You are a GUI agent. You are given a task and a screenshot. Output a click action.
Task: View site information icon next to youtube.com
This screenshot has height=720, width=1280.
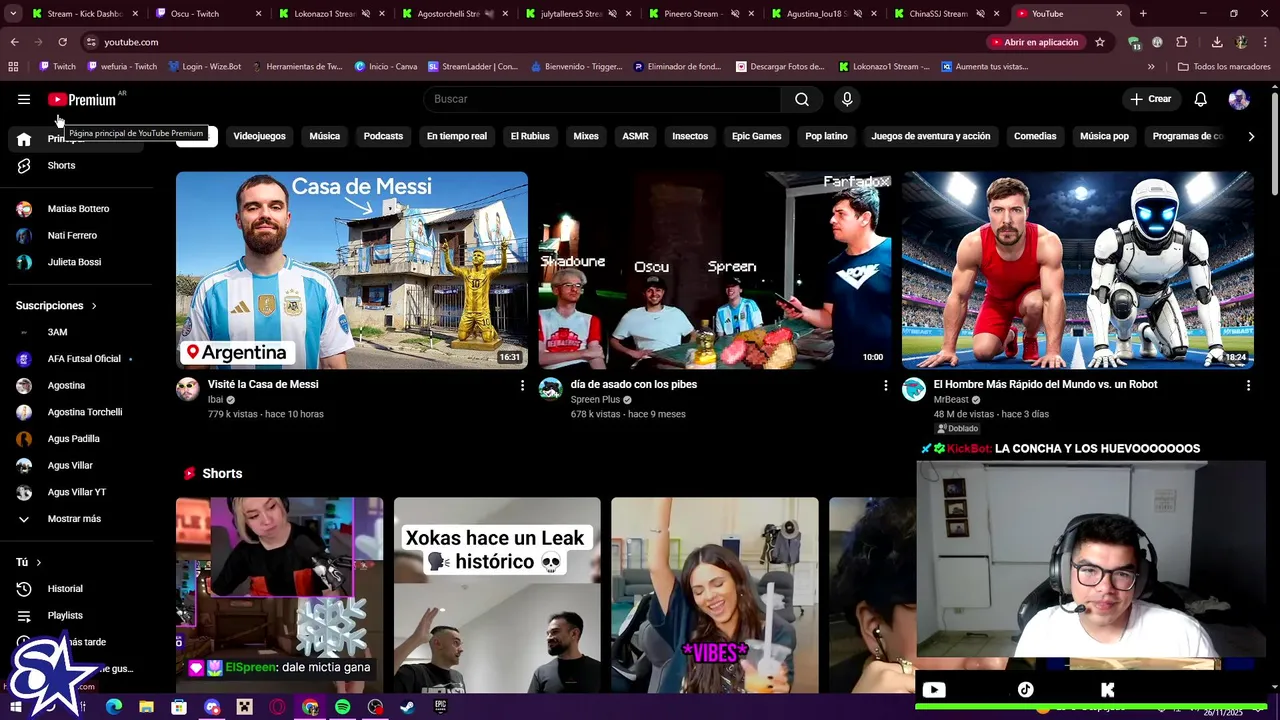tap(91, 42)
